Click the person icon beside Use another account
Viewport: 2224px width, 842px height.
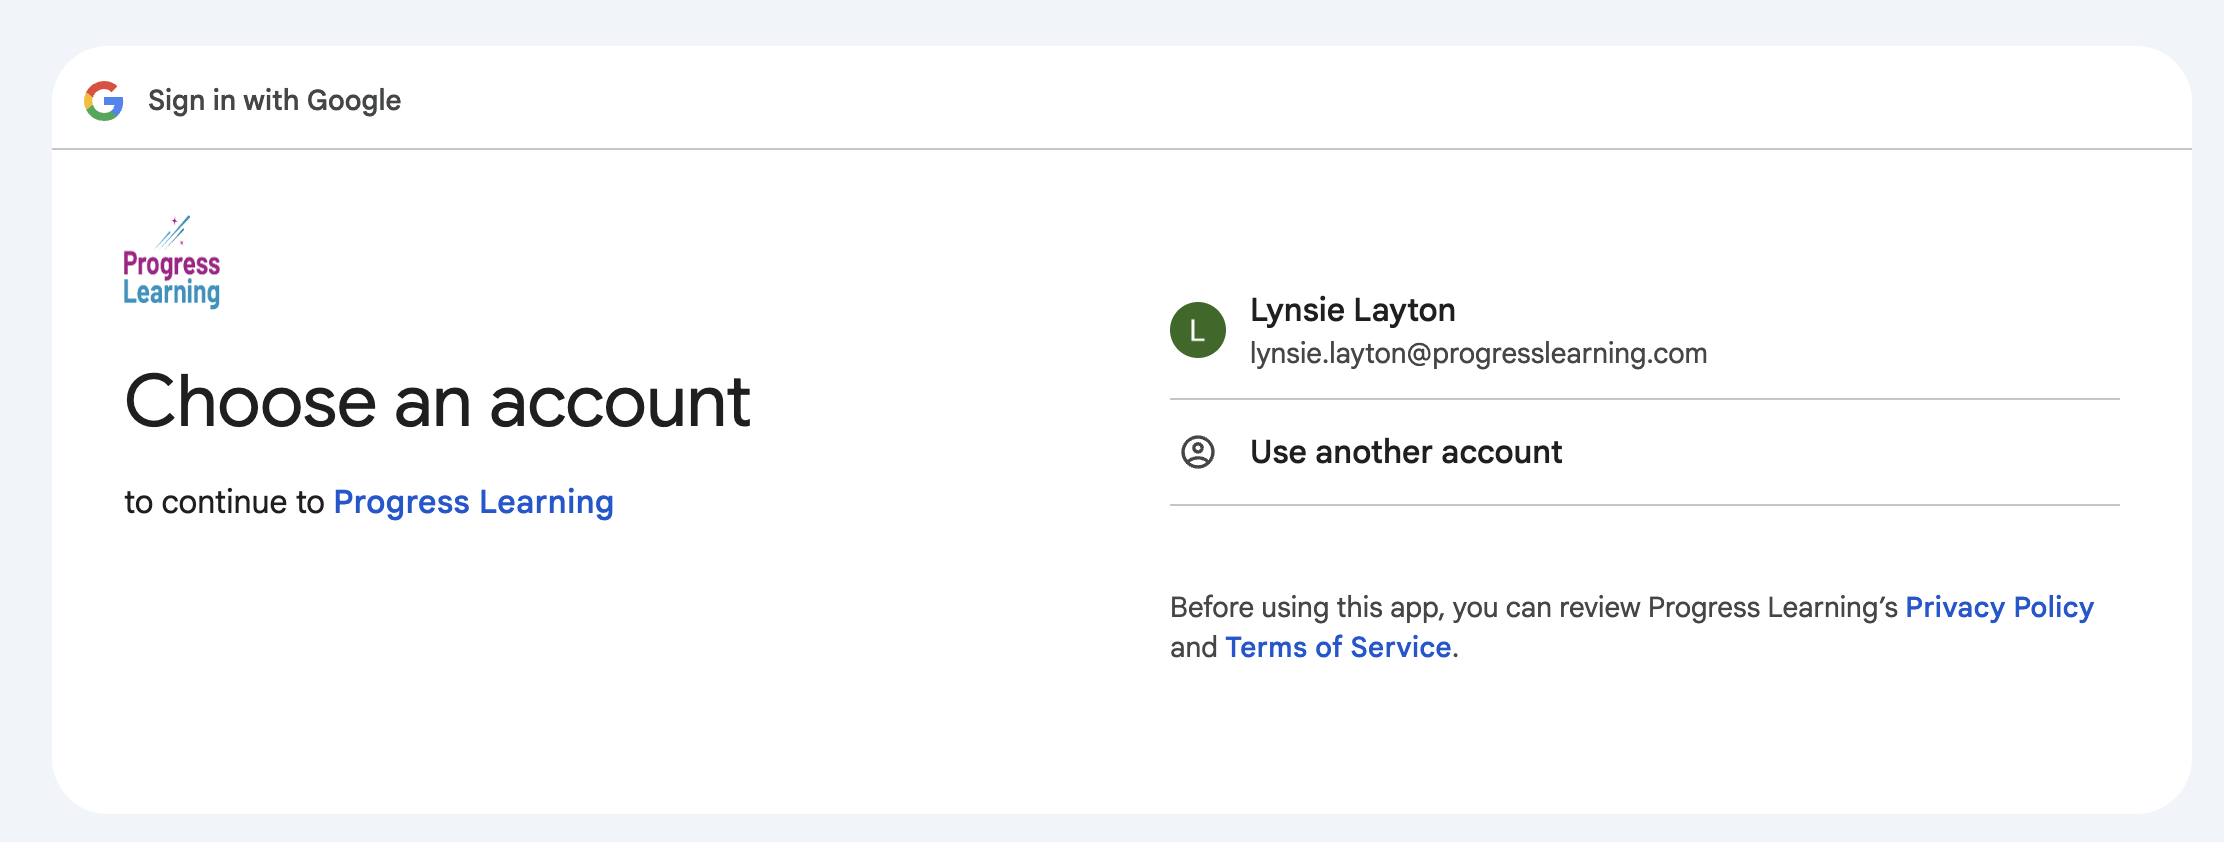[x=1198, y=452]
